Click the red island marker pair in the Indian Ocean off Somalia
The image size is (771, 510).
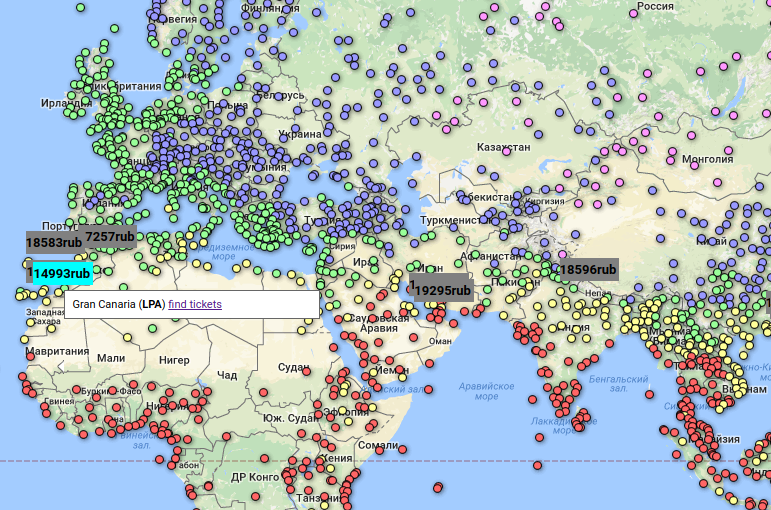click(x=438, y=486)
